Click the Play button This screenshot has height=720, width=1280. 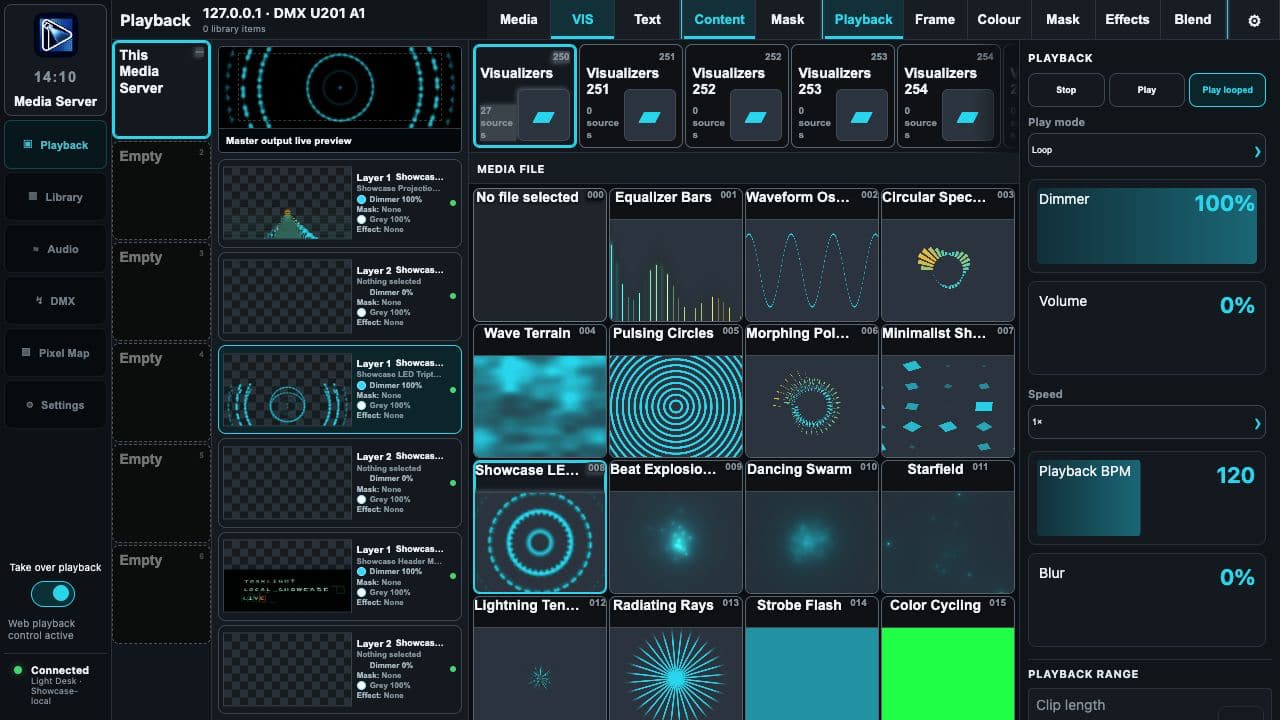(x=1147, y=90)
